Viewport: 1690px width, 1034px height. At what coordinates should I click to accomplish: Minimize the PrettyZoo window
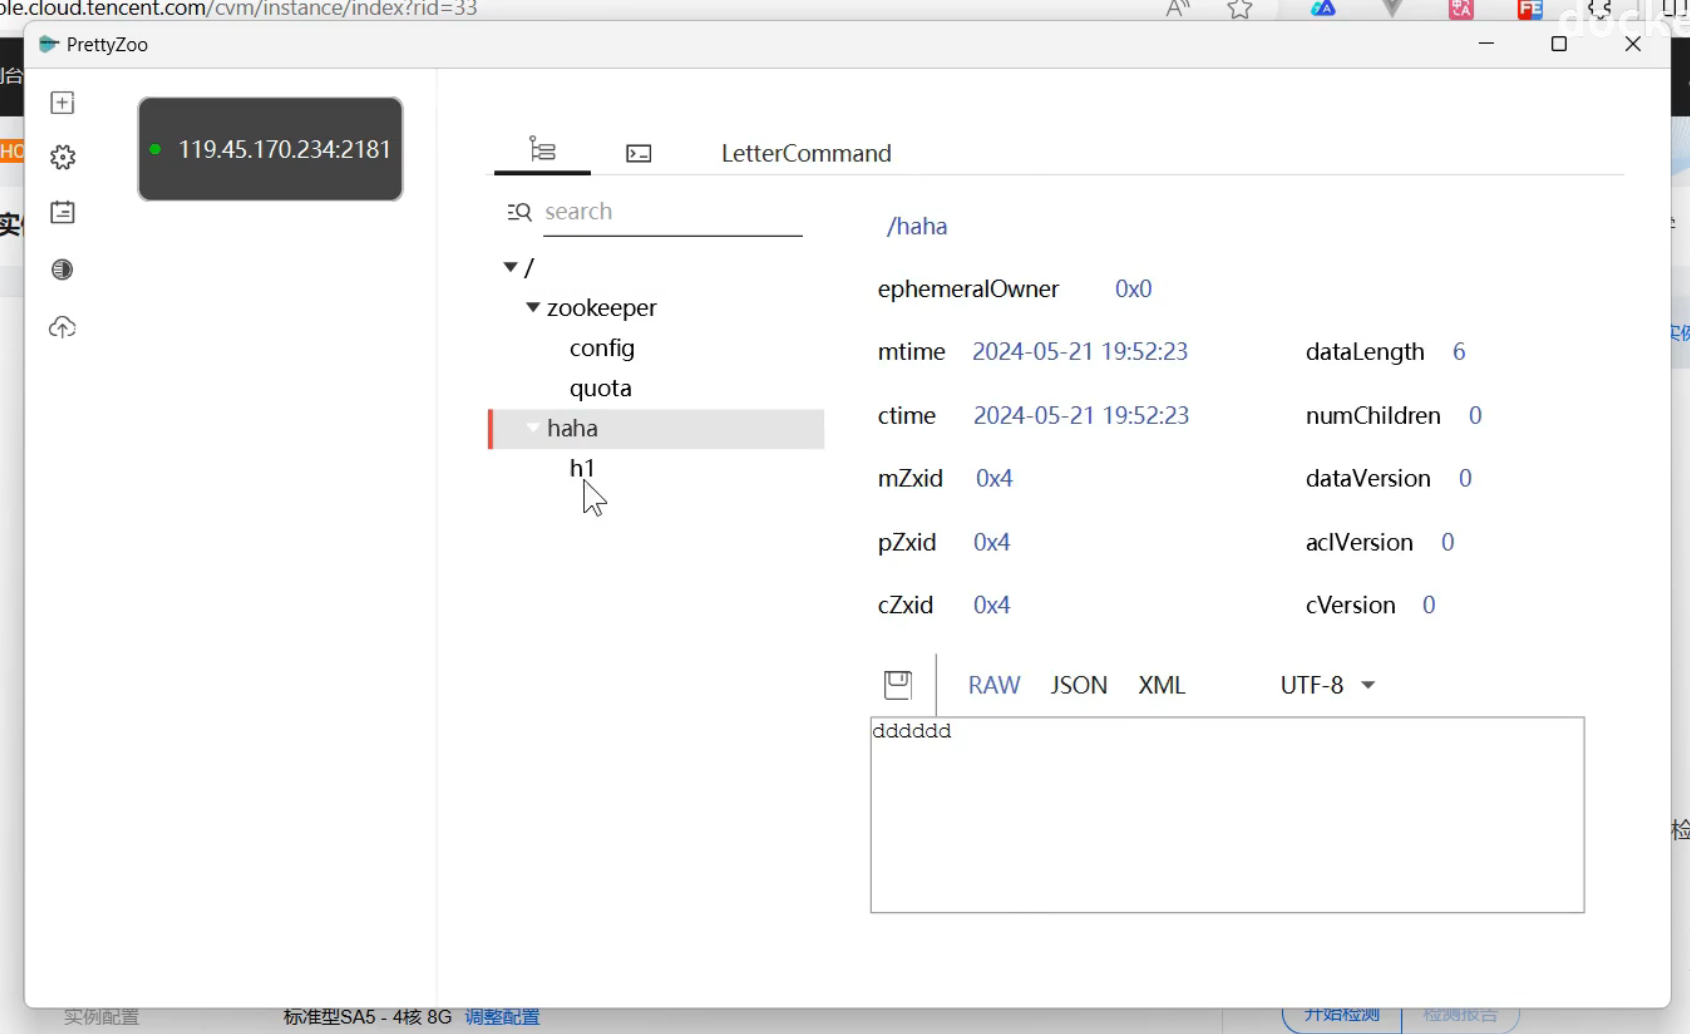(1486, 44)
